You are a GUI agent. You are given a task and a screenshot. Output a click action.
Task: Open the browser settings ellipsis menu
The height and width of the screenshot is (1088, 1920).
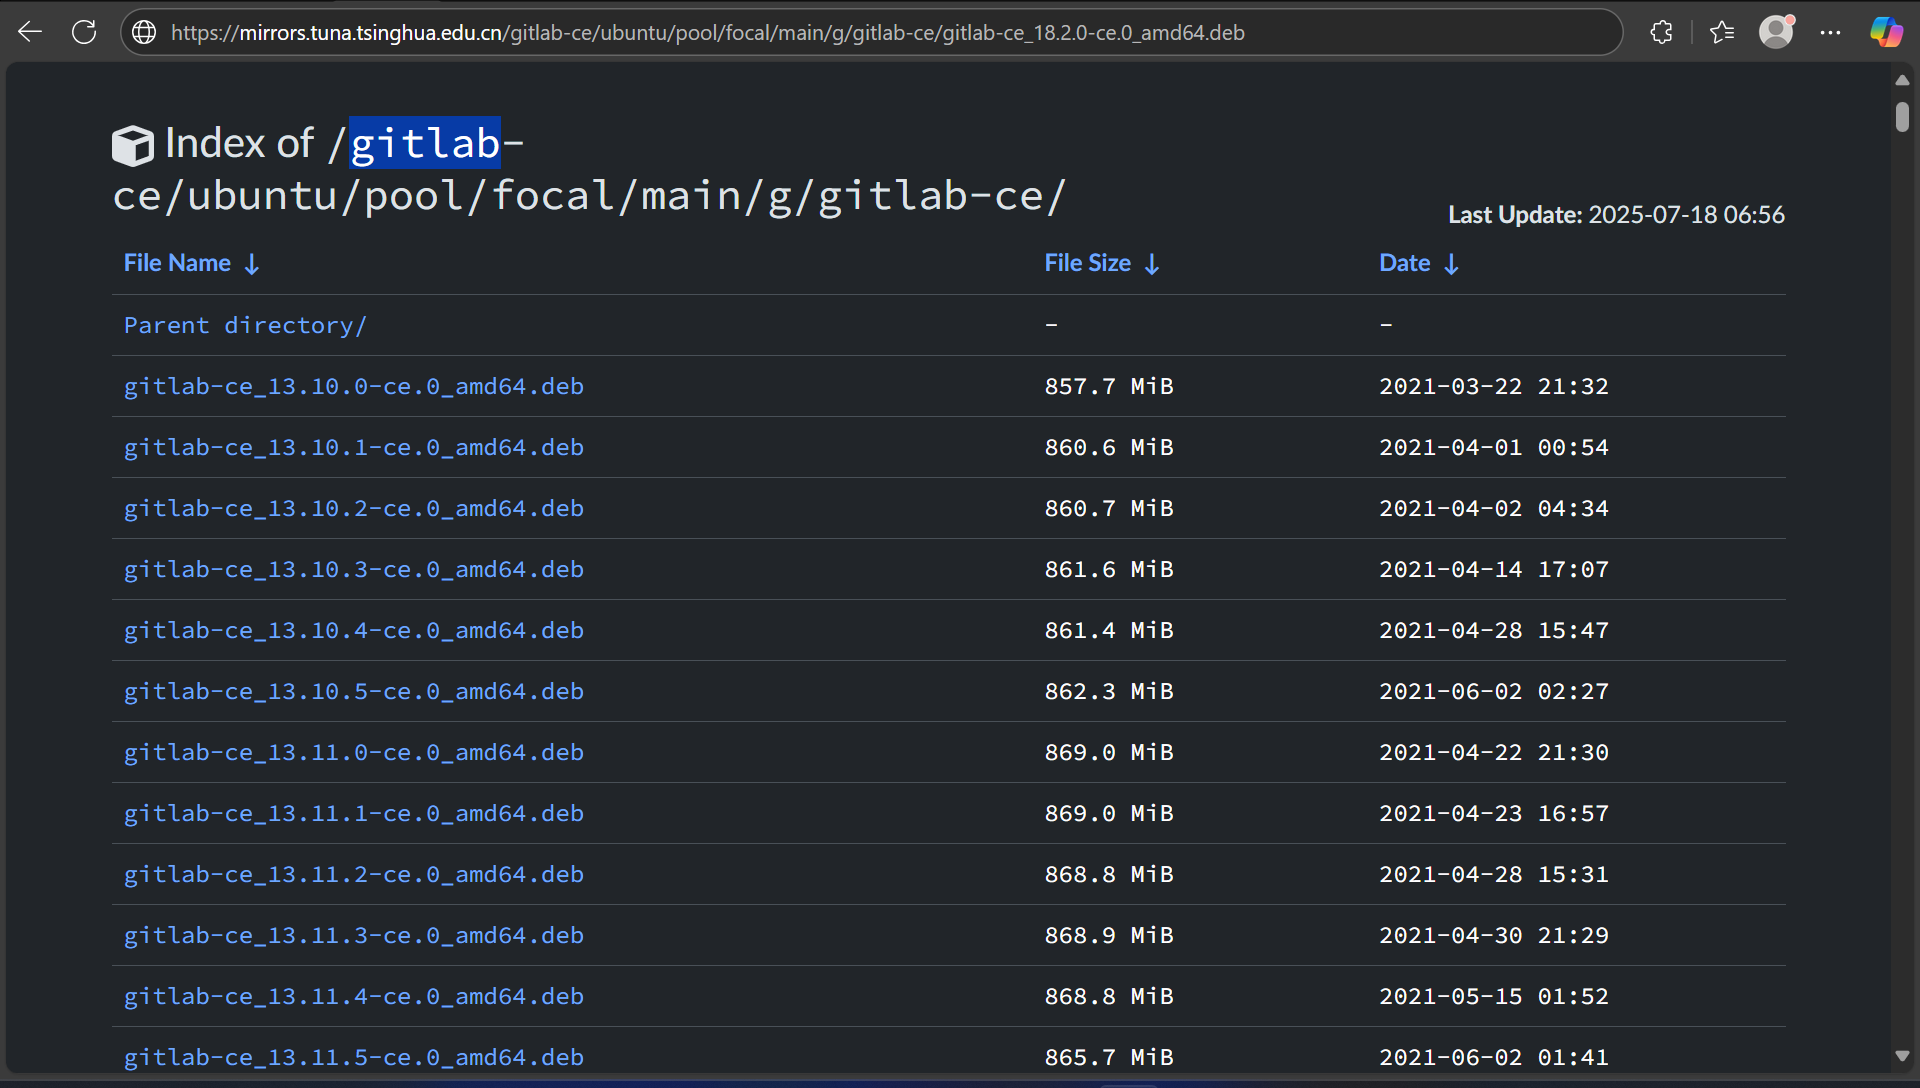pos(1830,33)
